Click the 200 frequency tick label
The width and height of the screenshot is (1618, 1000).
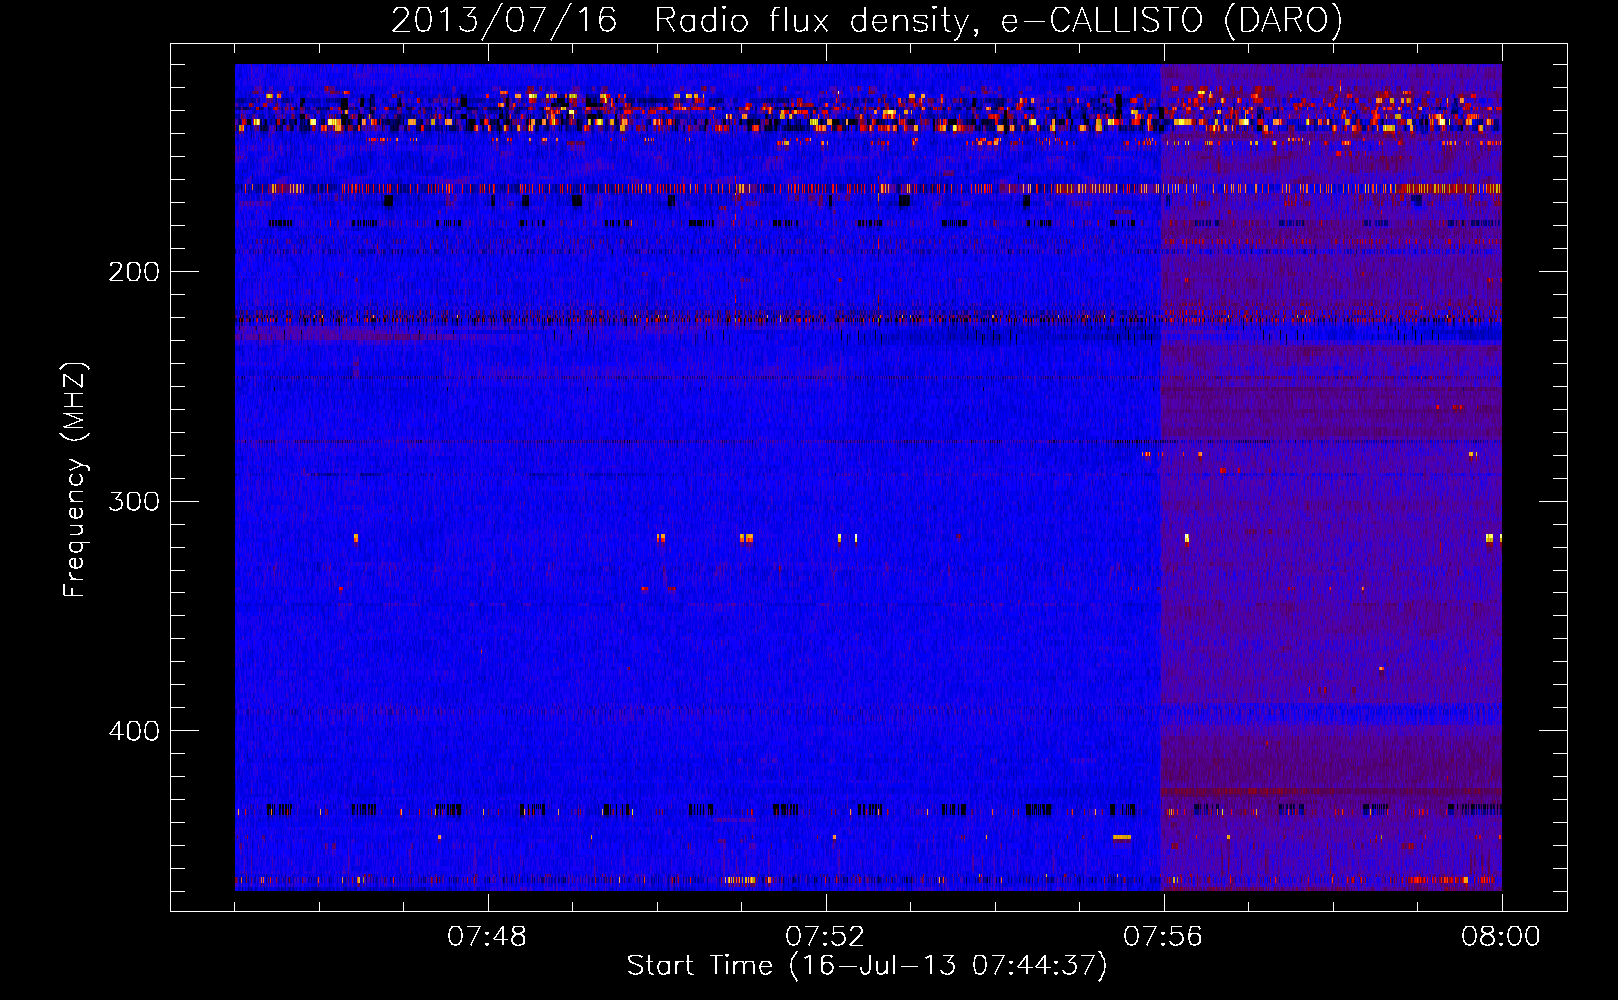pos(134,272)
